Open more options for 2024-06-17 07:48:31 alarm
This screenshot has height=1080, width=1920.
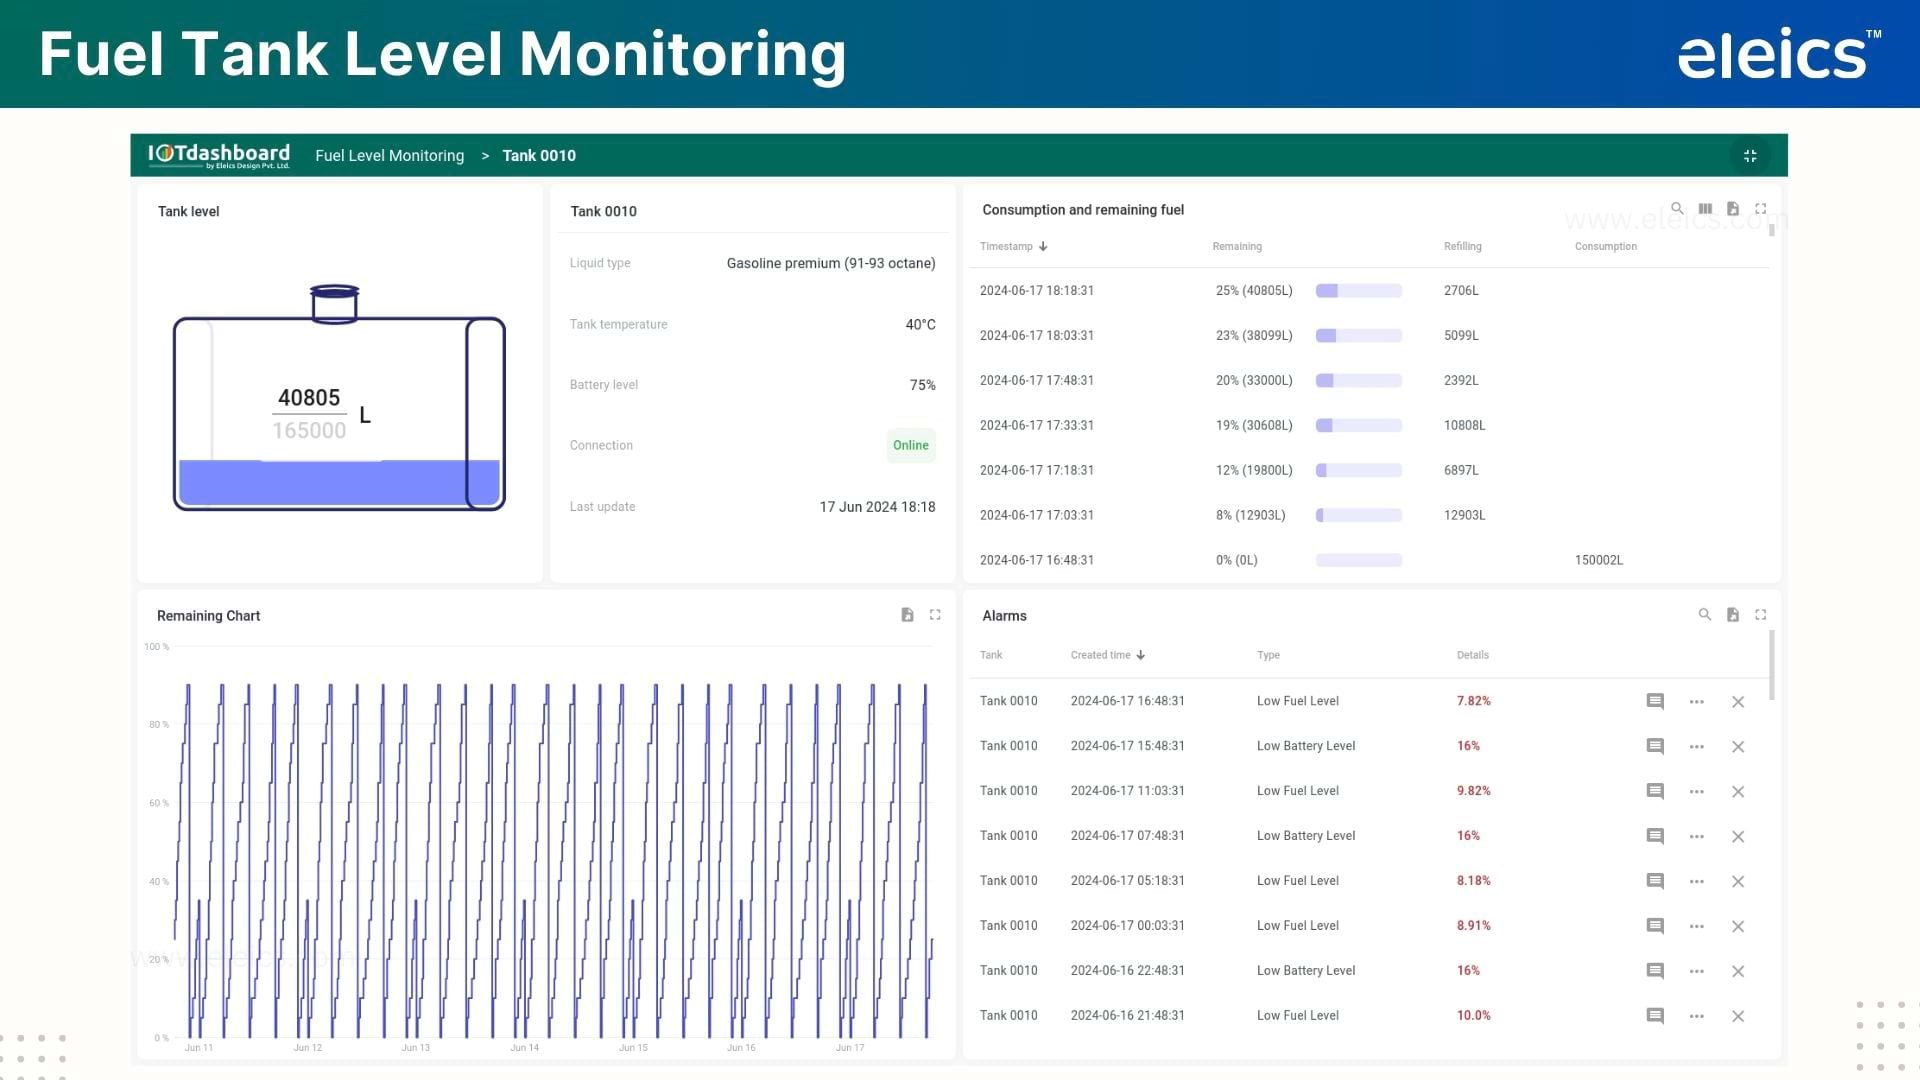point(1697,837)
